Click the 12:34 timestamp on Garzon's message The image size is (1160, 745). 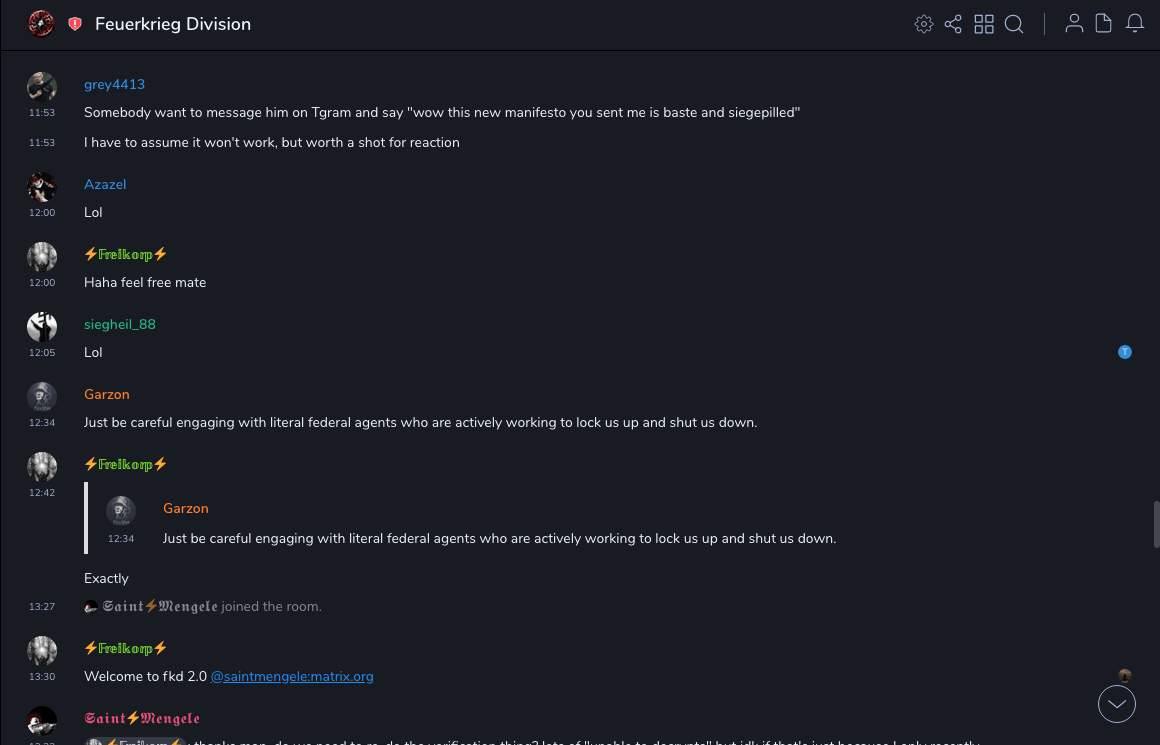[x=42, y=423]
